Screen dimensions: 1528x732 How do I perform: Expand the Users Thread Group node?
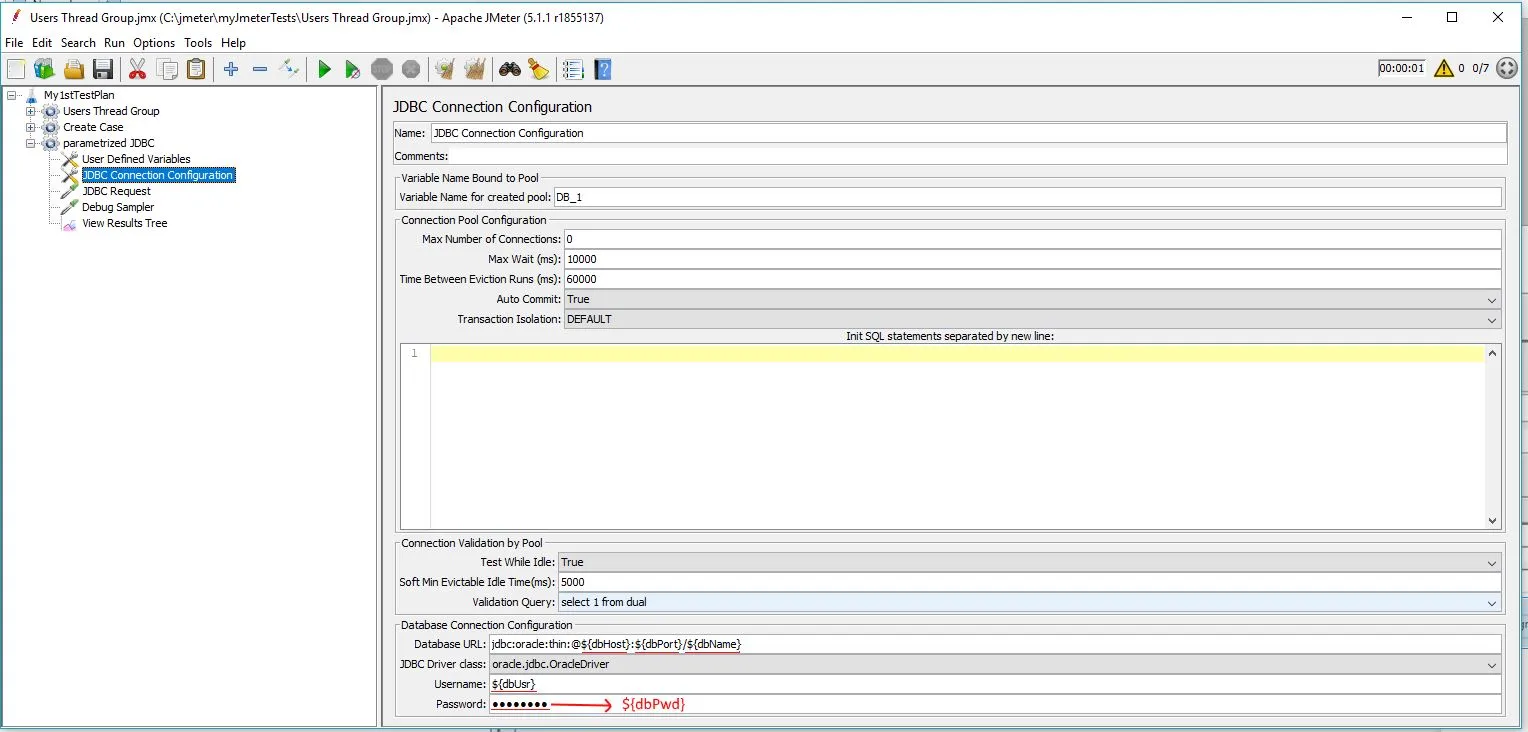tap(31, 111)
